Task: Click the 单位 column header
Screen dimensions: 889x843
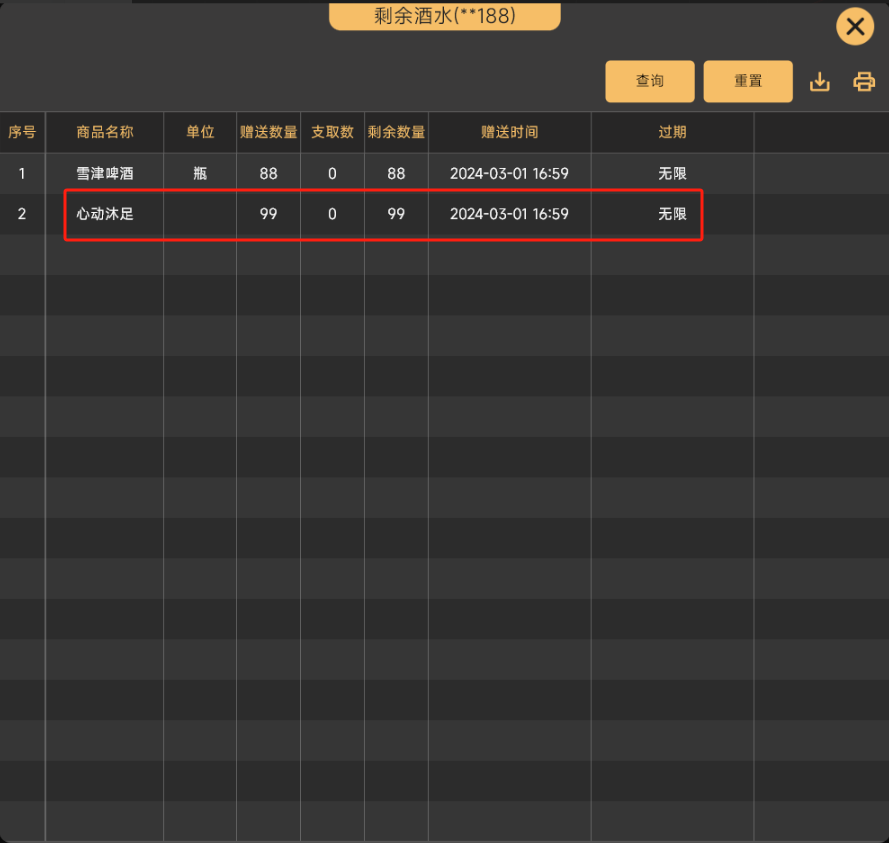Action: pyautogui.click(x=200, y=132)
